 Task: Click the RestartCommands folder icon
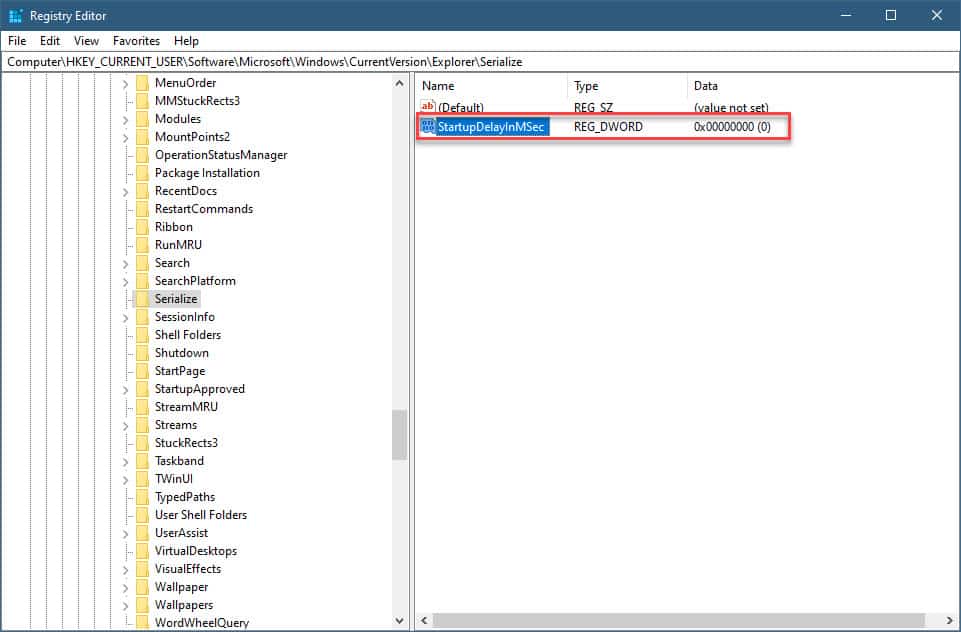pos(142,209)
